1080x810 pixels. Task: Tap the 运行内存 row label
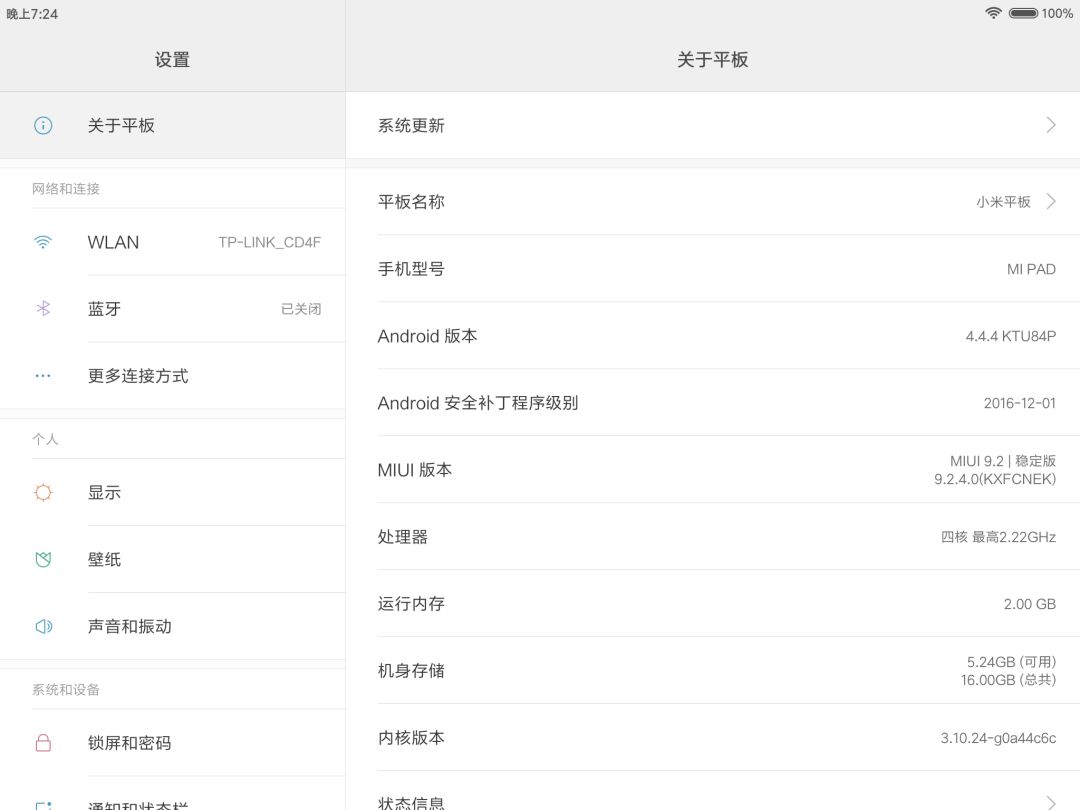pyautogui.click(x=411, y=603)
